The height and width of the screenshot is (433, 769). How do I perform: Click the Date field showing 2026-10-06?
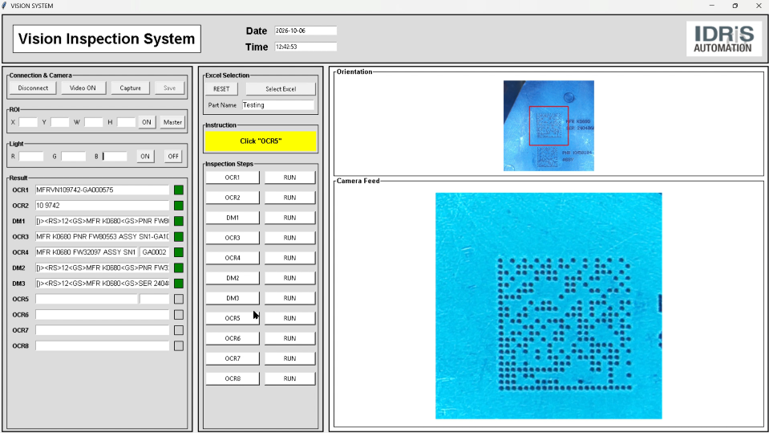click(306, 30)
